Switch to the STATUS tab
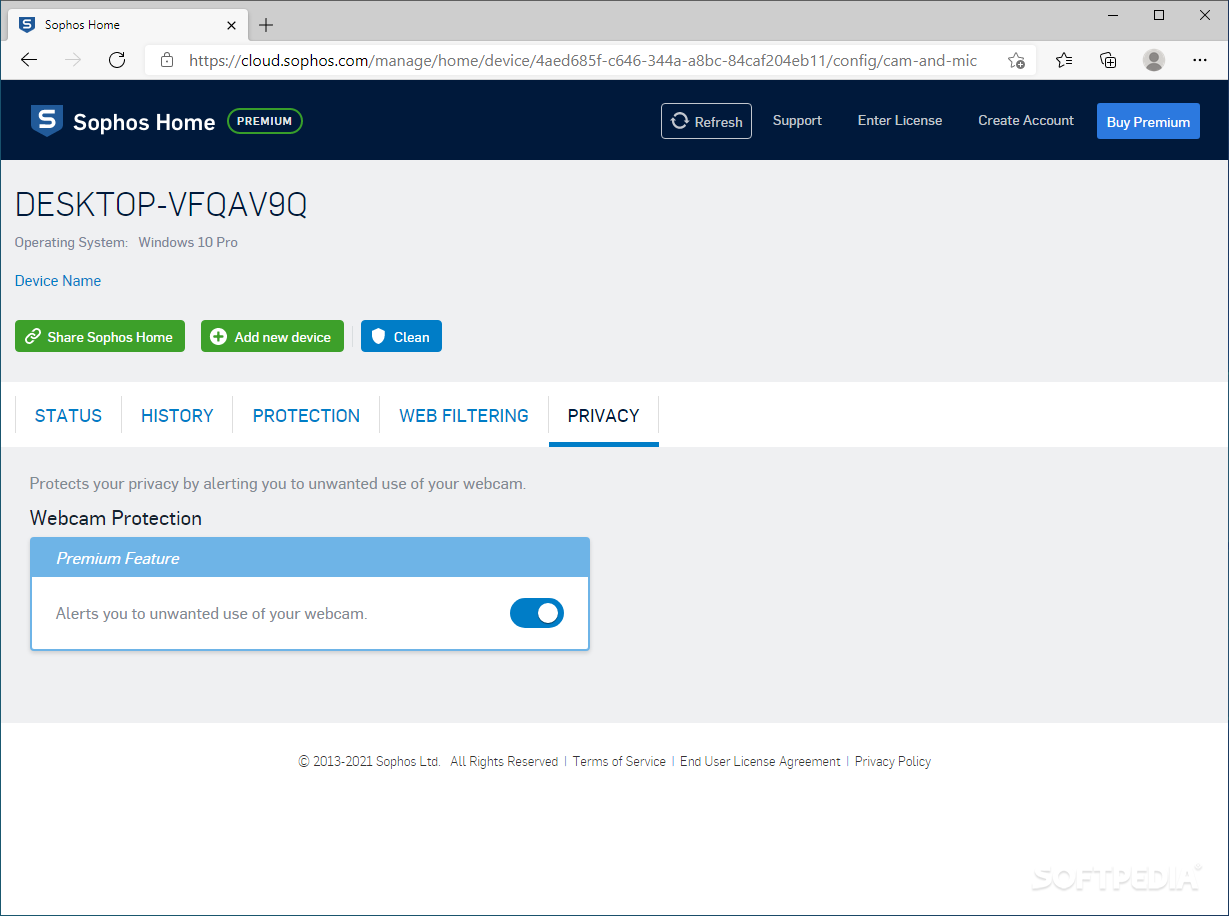This screenshot has width=1229, height=916. click(68, 416)
